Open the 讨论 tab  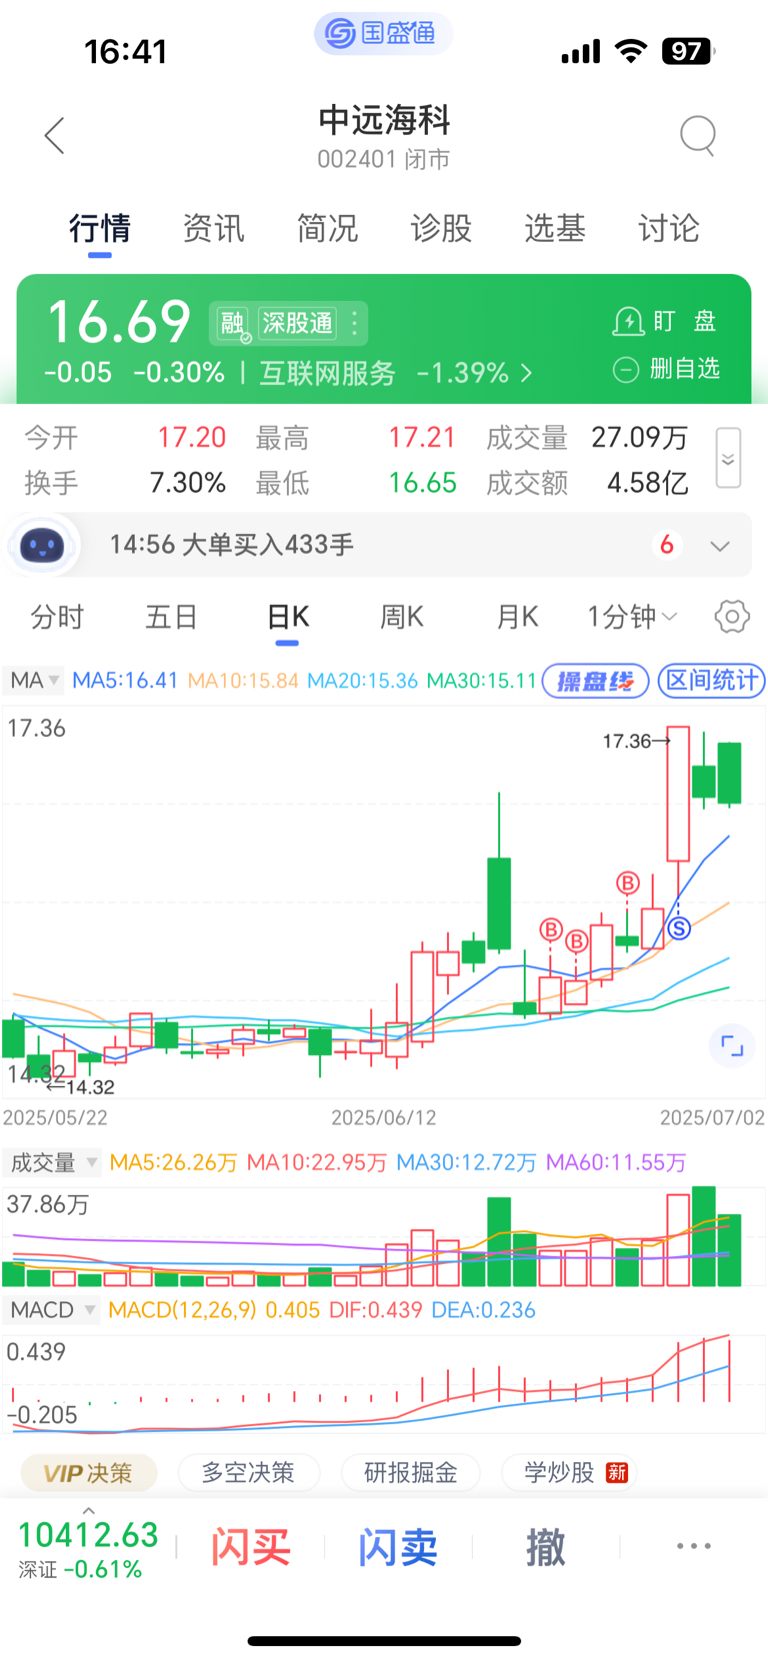tap(669, 228)
